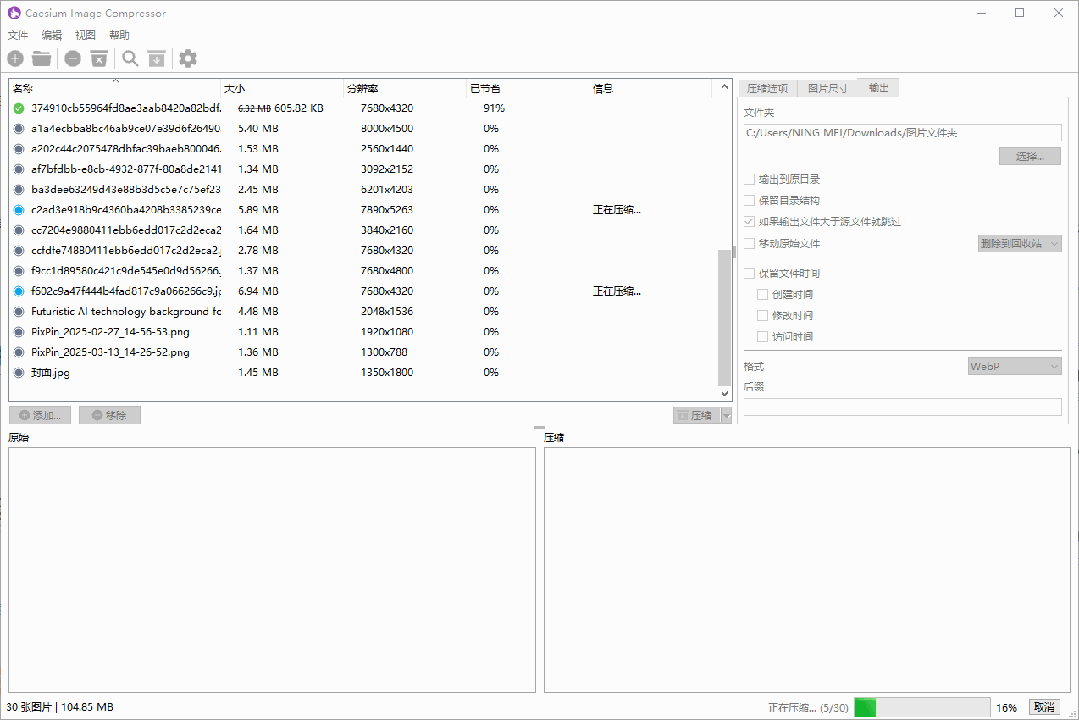The height and width of the screenshot is (720, 1079).
Task: Click the output folder path field
Action: (x=902, y=133)
